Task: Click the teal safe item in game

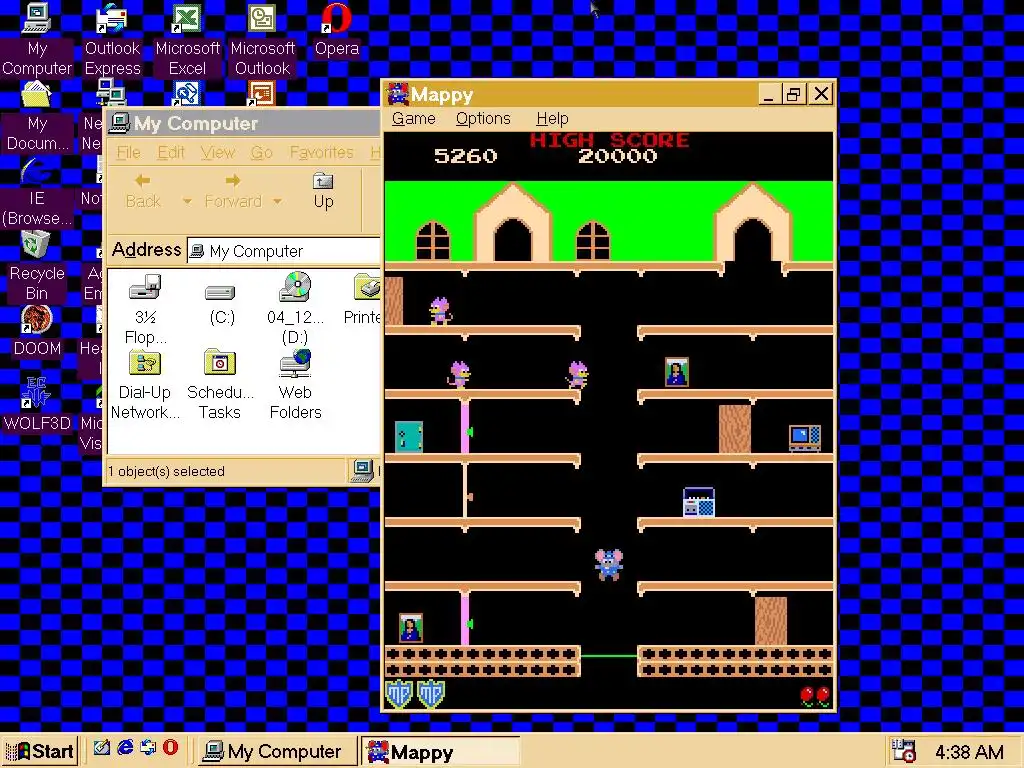Action: [409, 436]
